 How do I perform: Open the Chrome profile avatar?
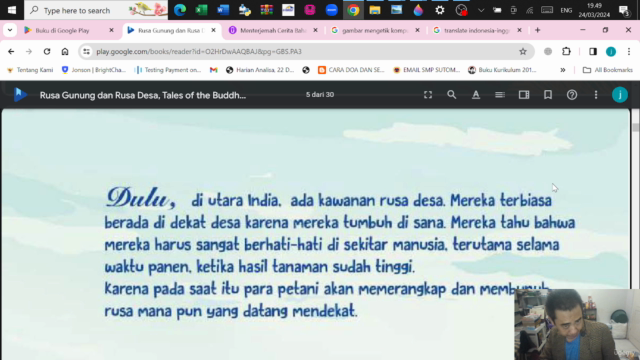click(611, 51)
